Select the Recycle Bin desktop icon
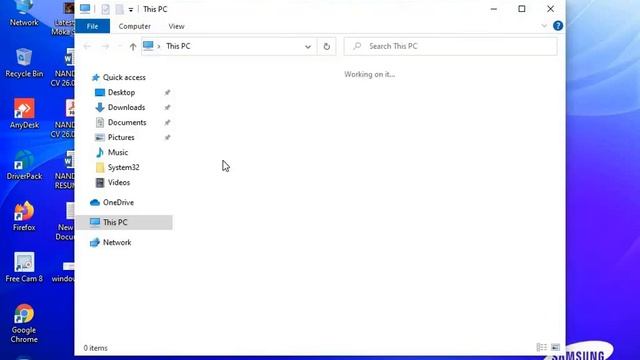Screen dimensions: 640x360 tap(24, 63)
